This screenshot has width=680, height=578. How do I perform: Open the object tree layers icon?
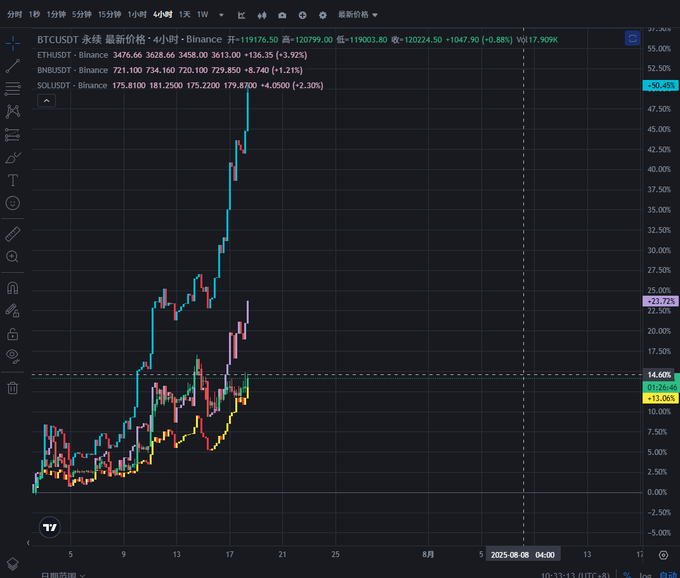[13, 564]
